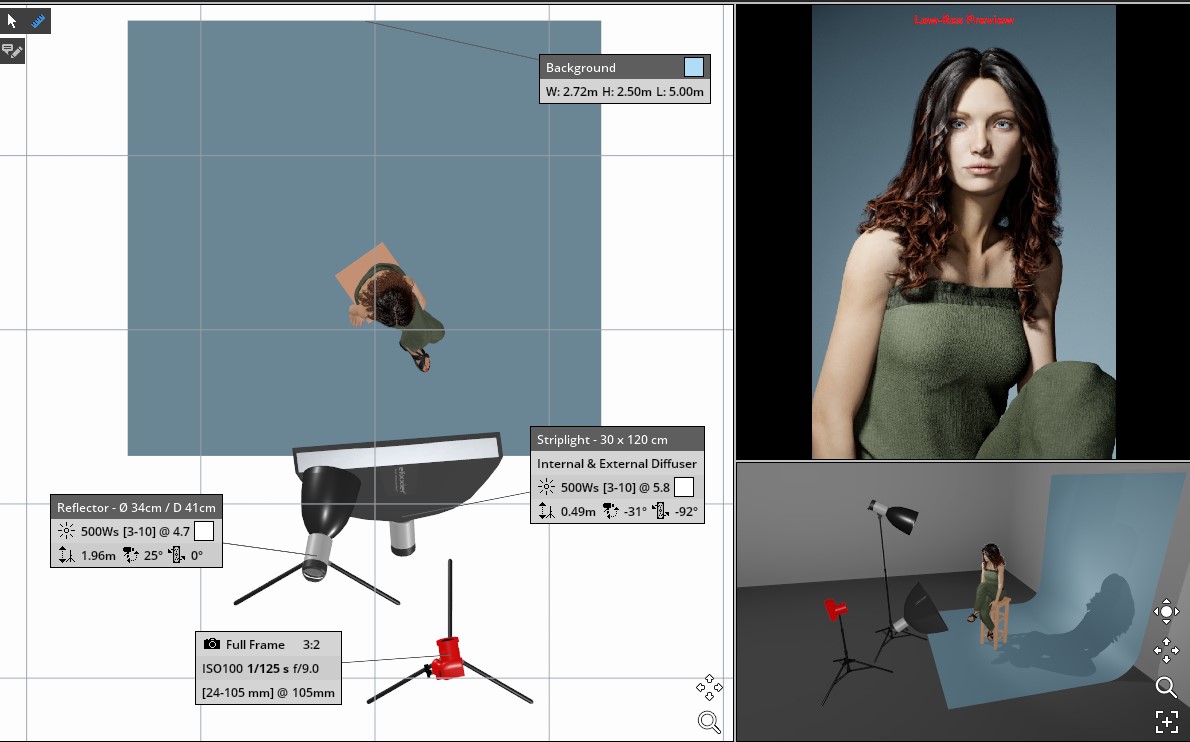This screenshot has height=742, width=1190.
Task: Click the camera aperture f/9.0 setting
Action: point(305,668)
